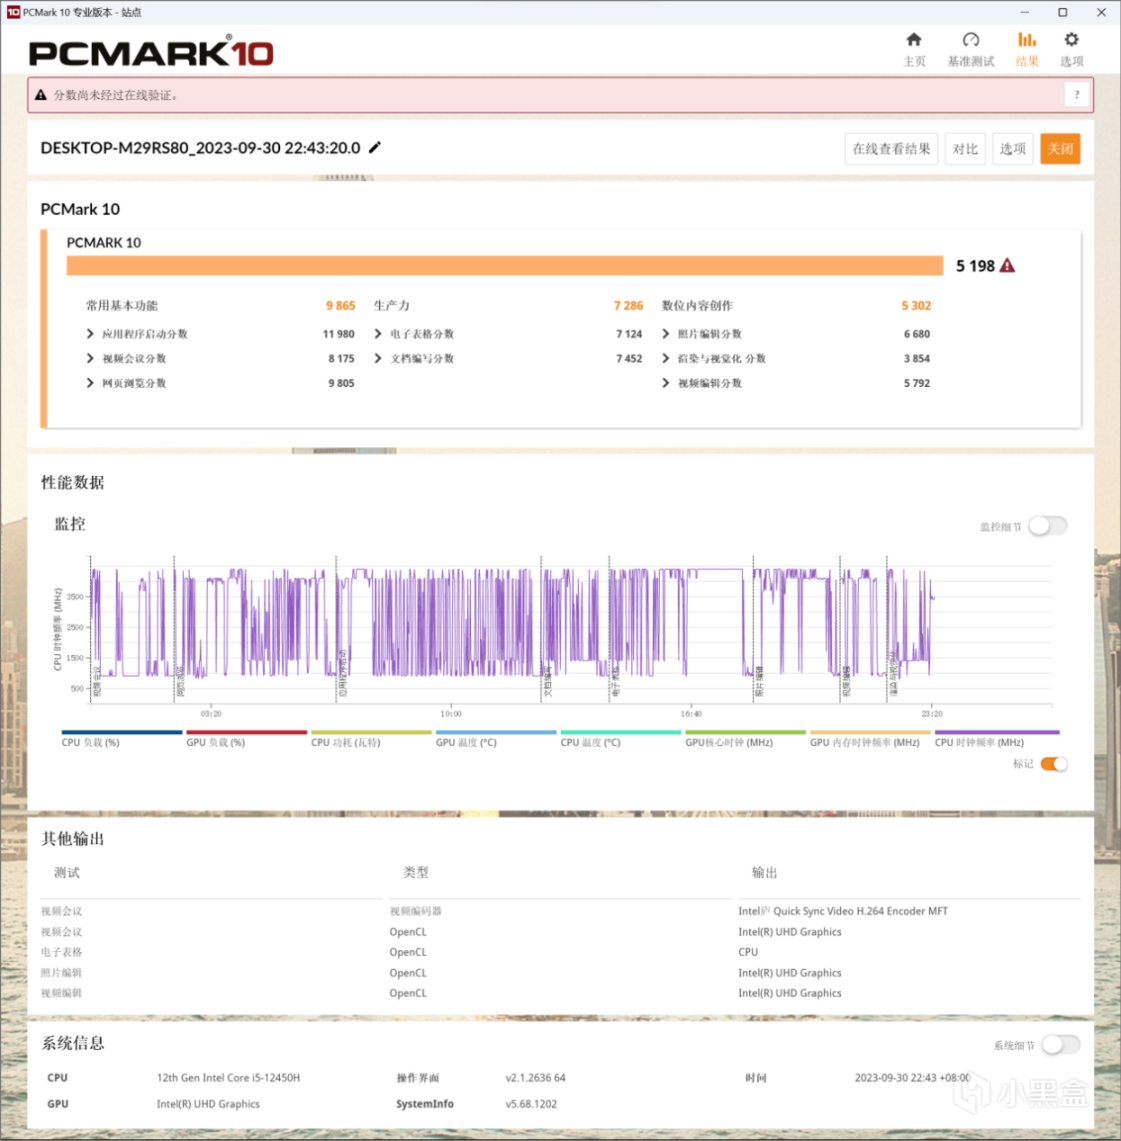Screen dimensions: 1121x1141
Task: Select the CPU 功耗 (瓦特) legend swatch
Action: [371, 732]
